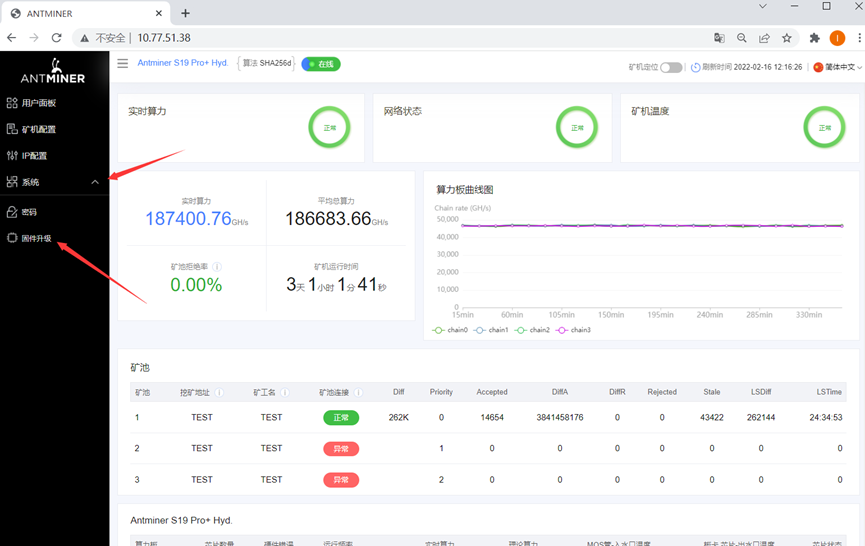This screenshot has height=546, width=865.
Task: Click the 系统 sidebar icon
Action: click(12, 181)
